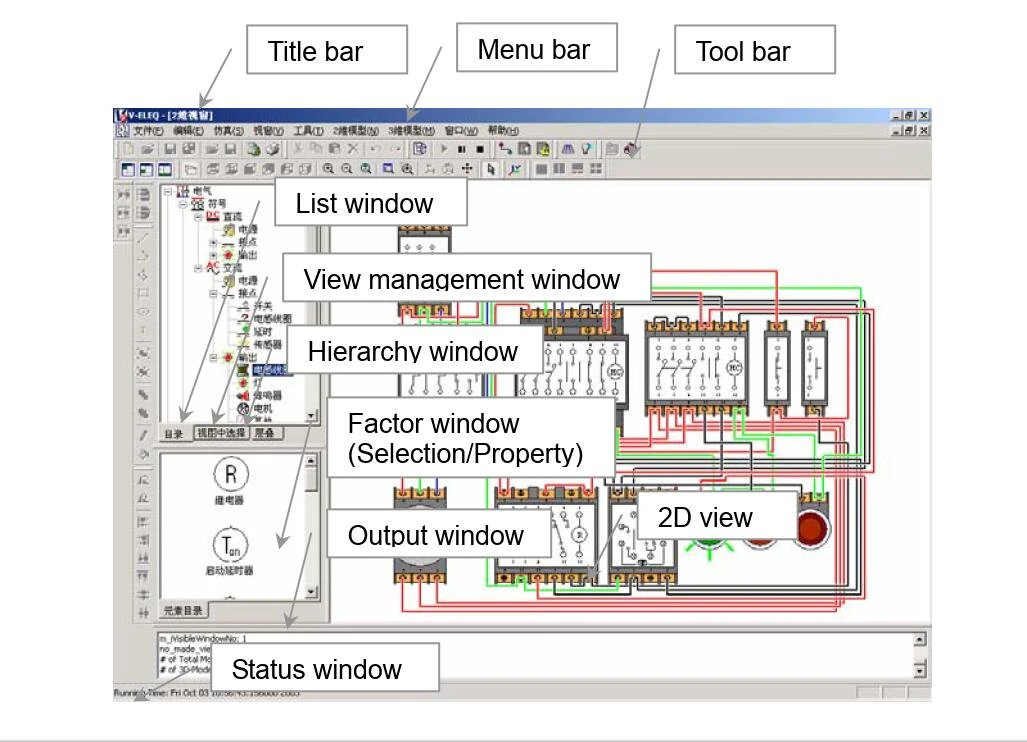
Task: Stop the simulation using the stop icon
Action: click(482, 149)
